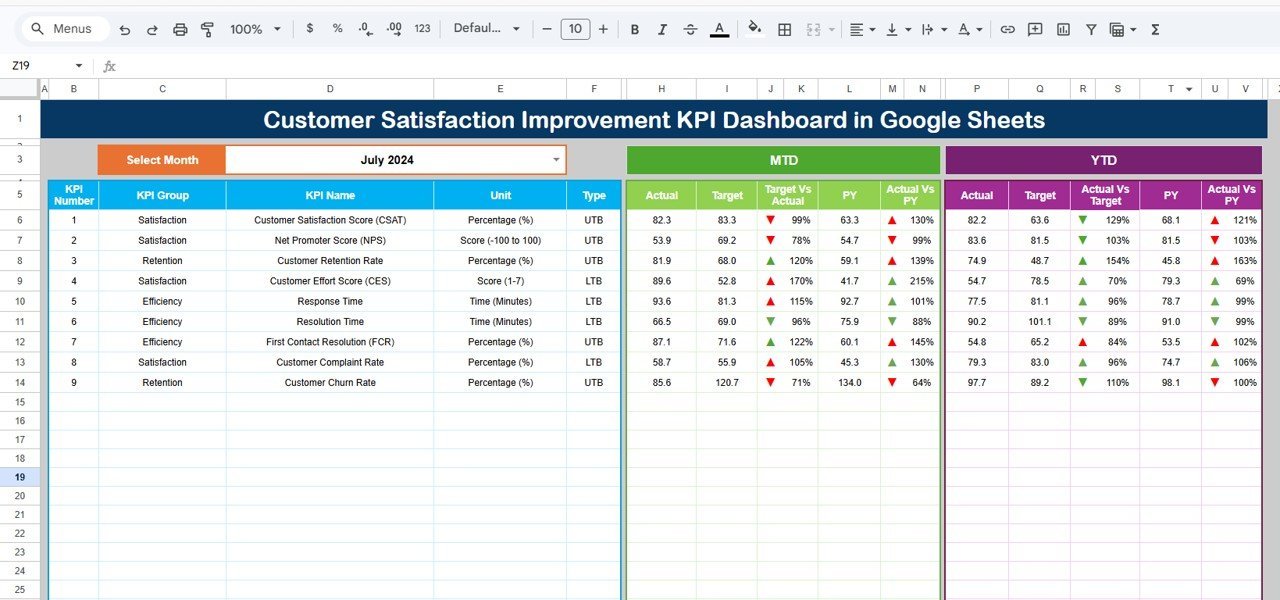Open the borders menu
The height and width of the screenshot is (600, 1280).
click(x=784, y=29)
